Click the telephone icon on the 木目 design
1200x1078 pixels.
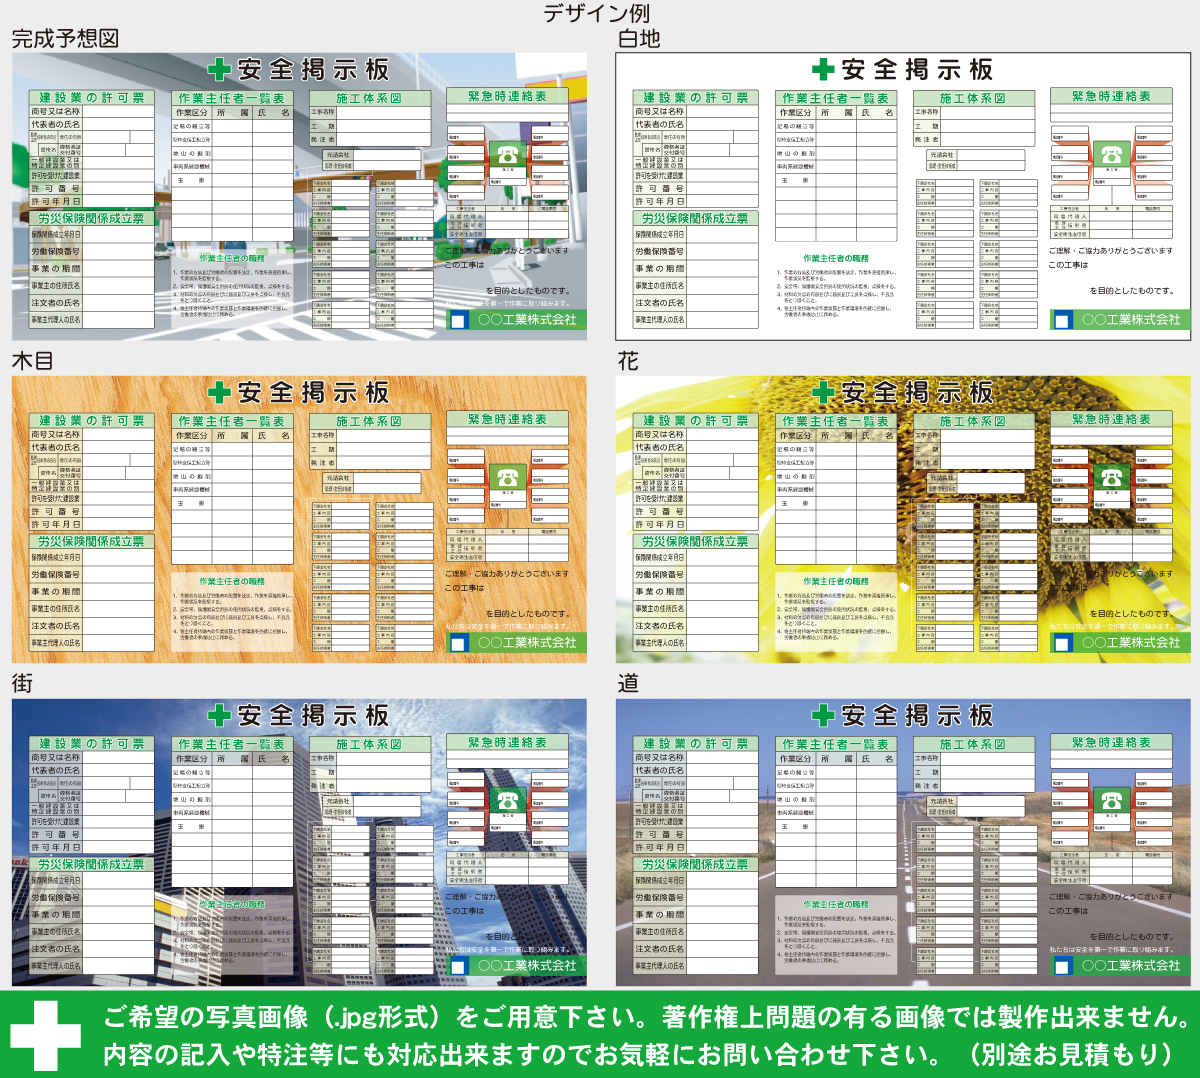pyautogui.click(x=506, y=478)
